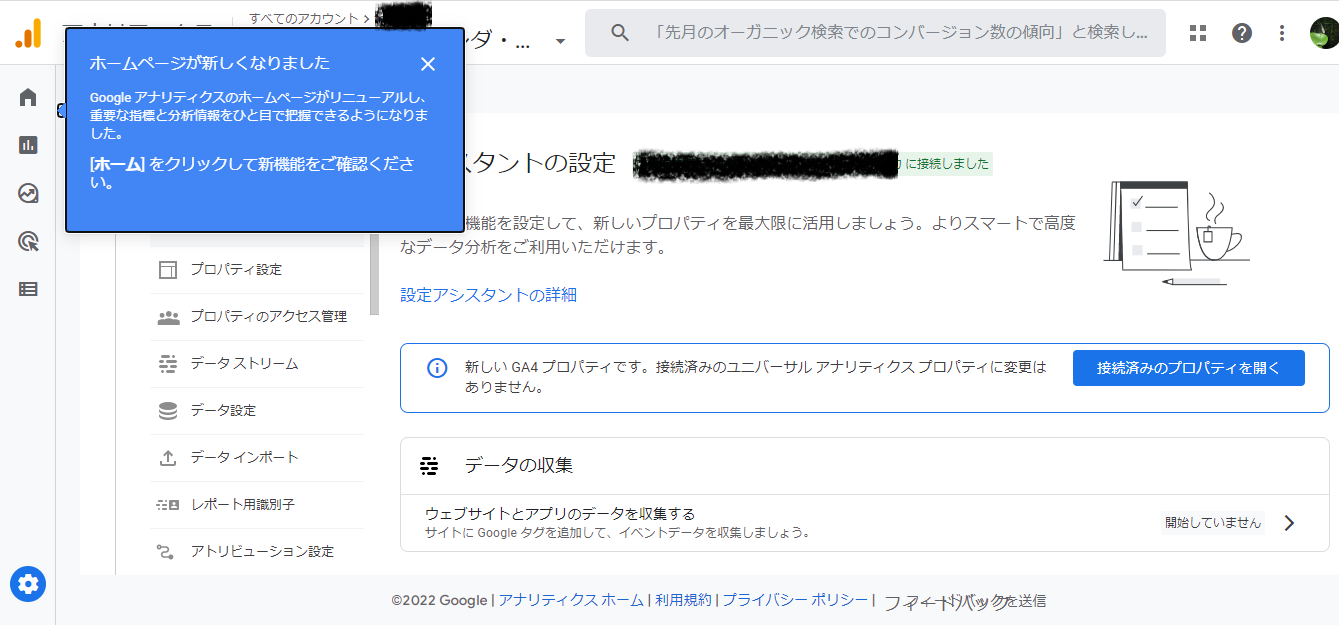
Task: Click the attribution settings path icon
Action: [x=166, y=552]
